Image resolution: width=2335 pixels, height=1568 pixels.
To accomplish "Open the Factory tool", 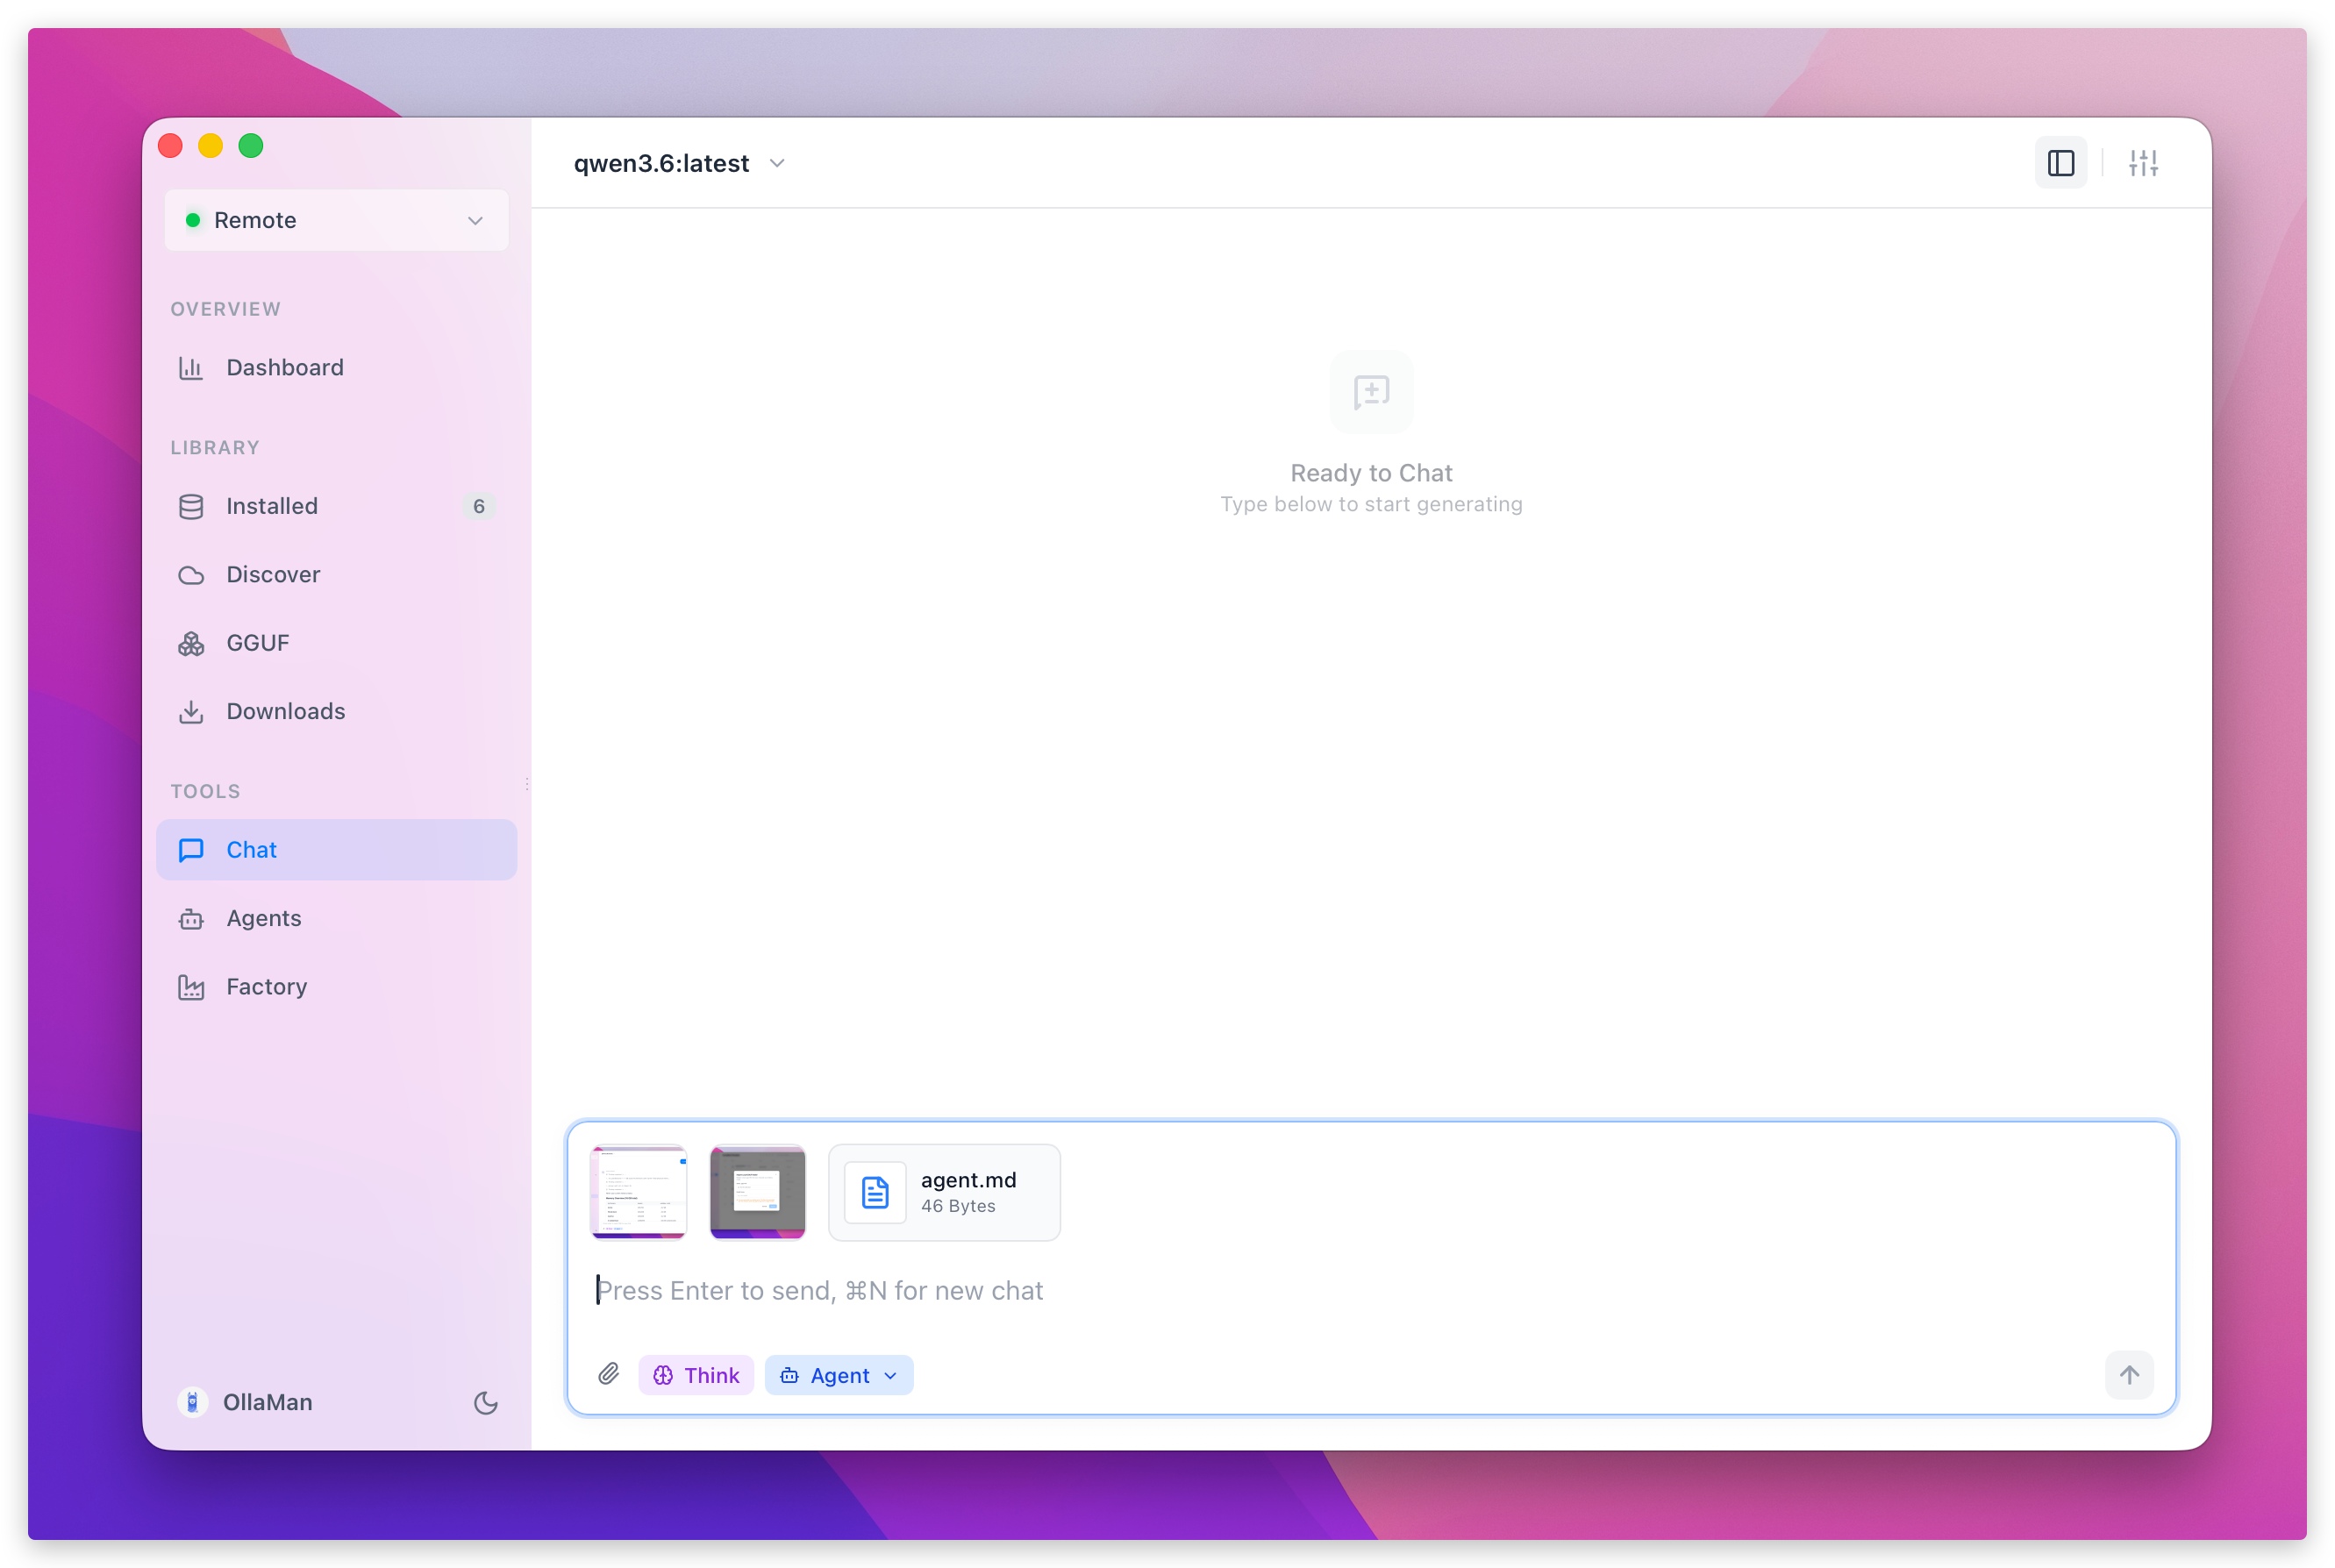I will [x=337, y=987].
